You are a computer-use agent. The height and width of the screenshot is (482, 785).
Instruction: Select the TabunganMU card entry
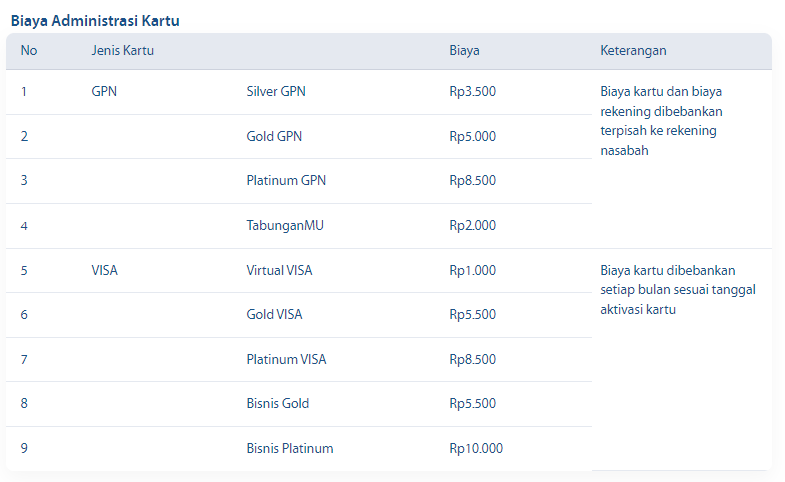point(285,226)
